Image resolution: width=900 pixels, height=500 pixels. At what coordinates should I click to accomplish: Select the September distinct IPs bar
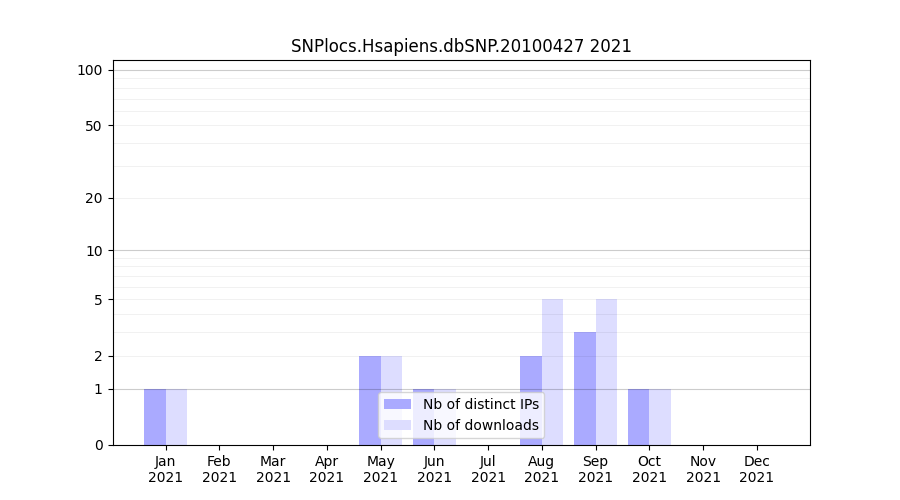(x=585, y=388)
